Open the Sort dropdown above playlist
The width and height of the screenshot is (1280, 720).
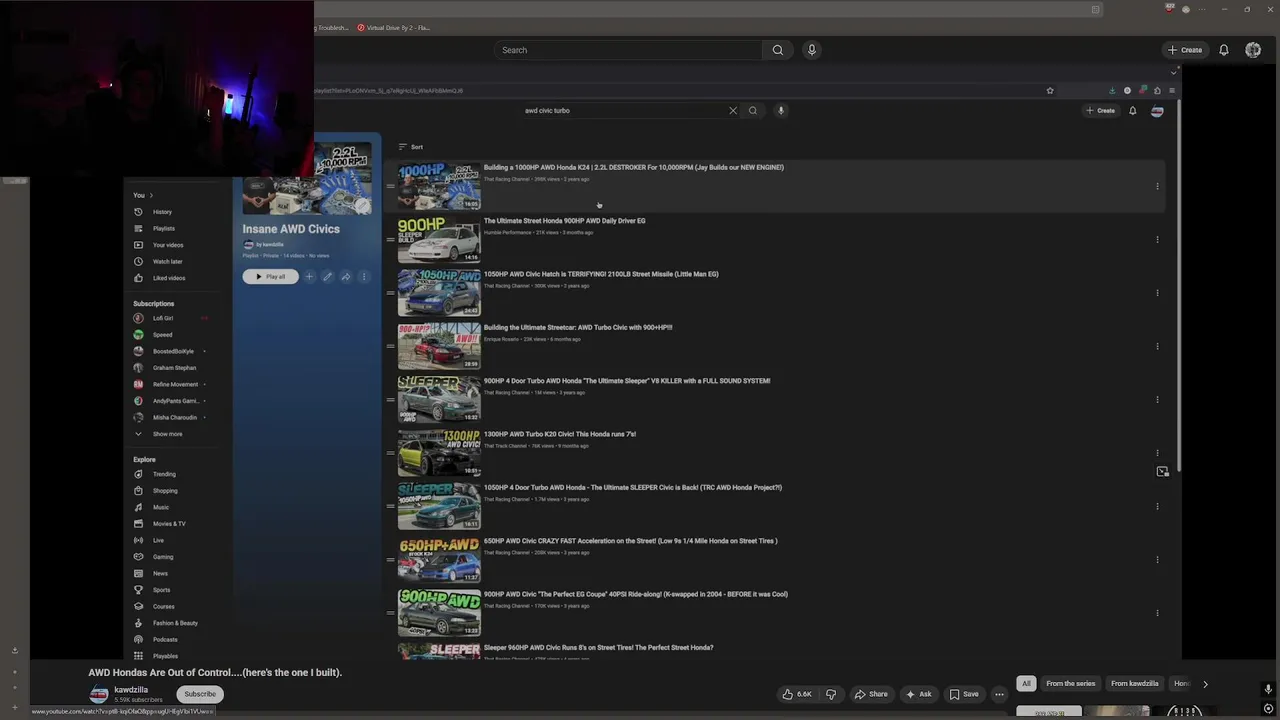point(411,147)
